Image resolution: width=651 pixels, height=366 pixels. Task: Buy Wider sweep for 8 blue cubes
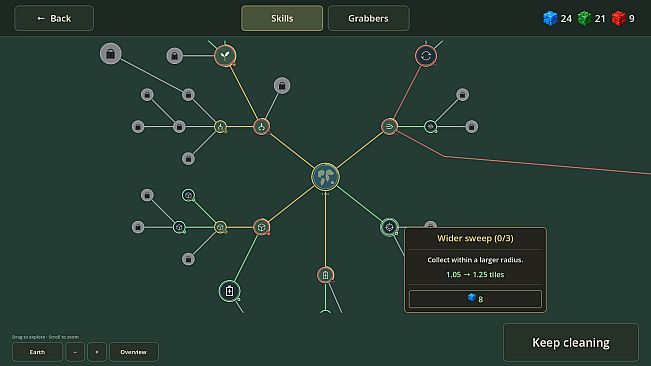(x=475, y=299)
